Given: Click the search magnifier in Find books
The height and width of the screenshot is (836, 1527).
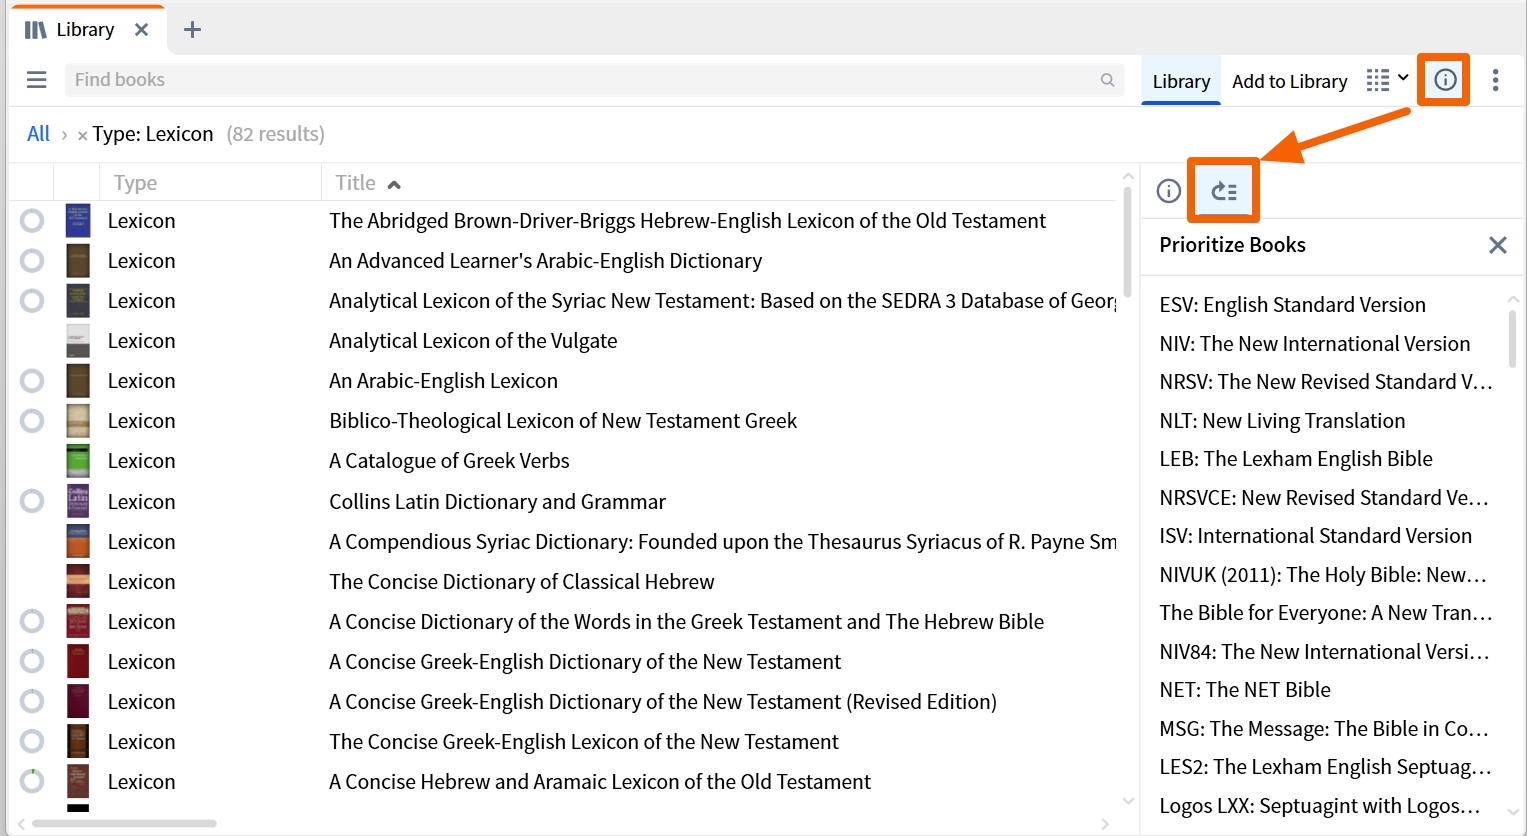Looking at the screenshot, I should click(1107, 80).
